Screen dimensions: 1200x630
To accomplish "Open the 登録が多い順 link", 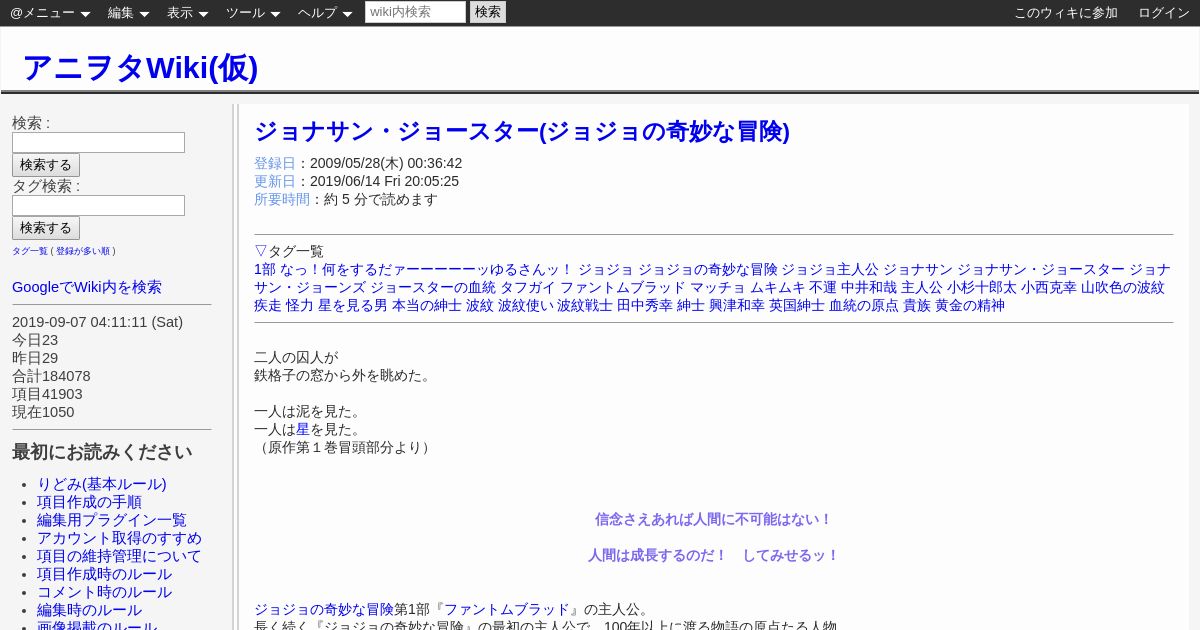I will point(83,251).
